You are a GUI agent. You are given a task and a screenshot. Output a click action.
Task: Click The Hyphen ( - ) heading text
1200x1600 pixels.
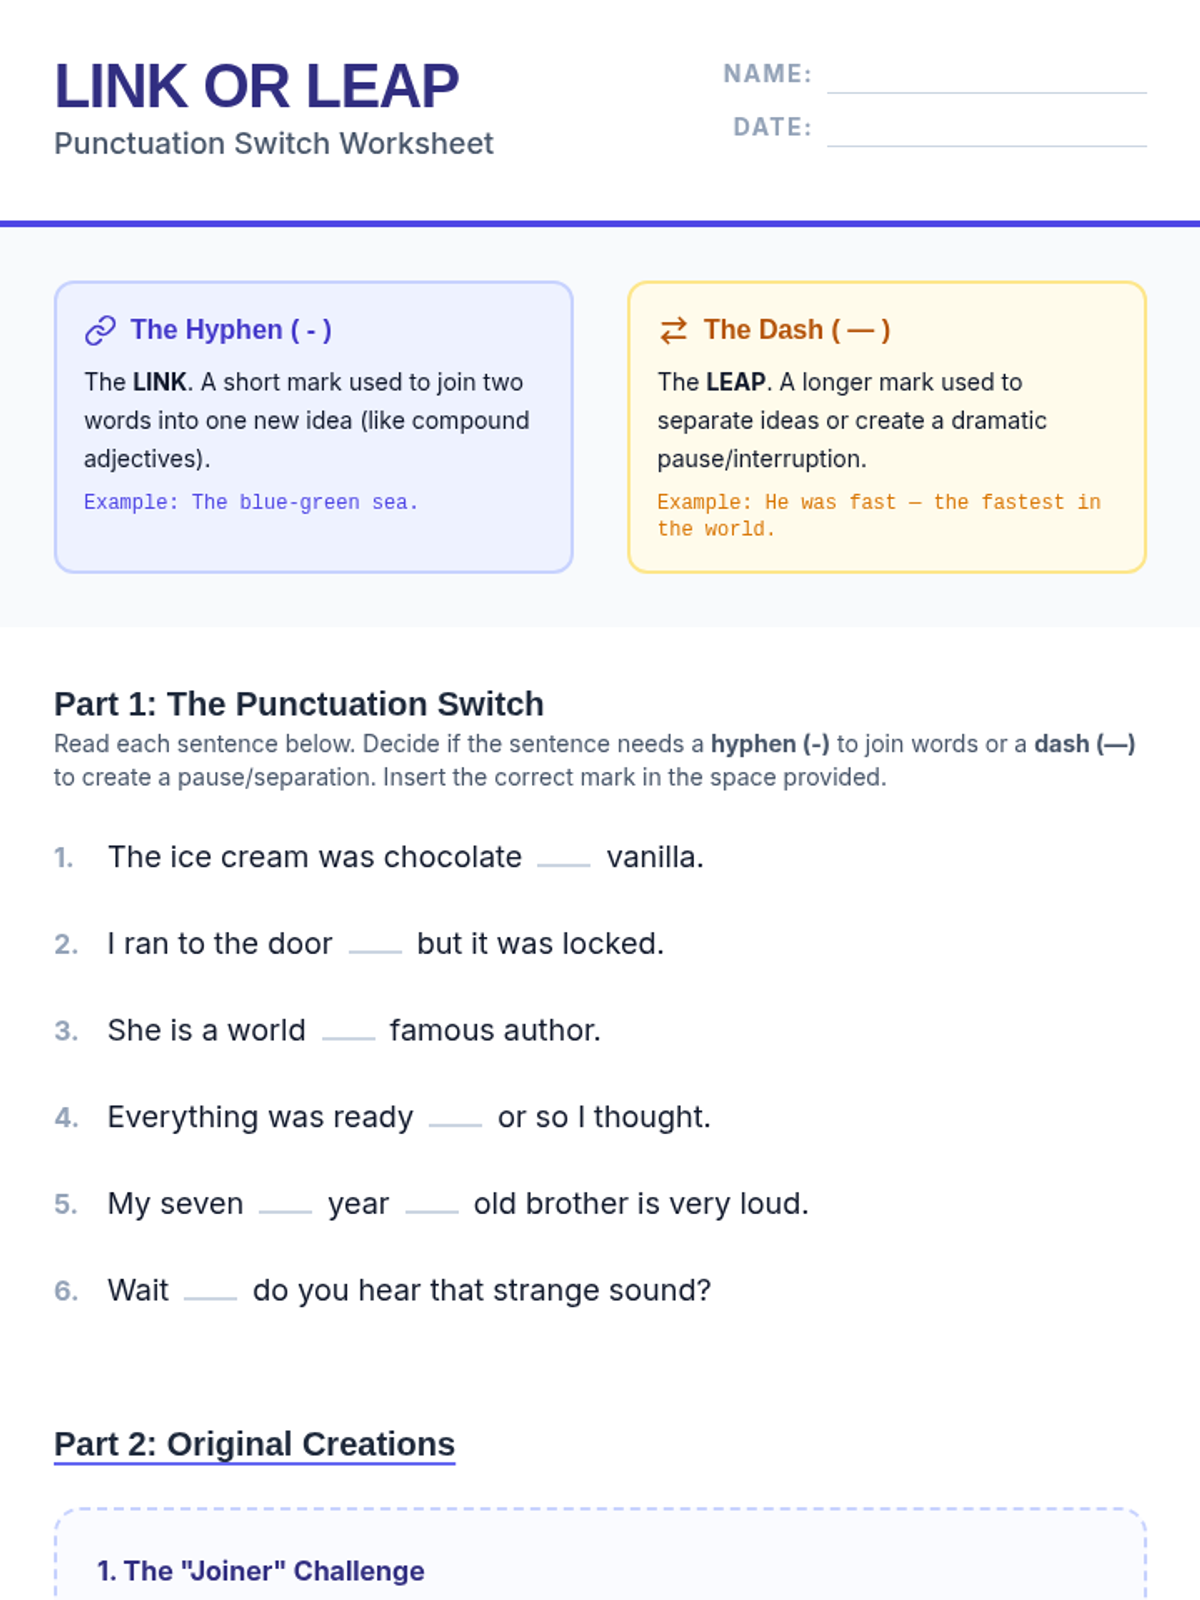pos(231,330)
